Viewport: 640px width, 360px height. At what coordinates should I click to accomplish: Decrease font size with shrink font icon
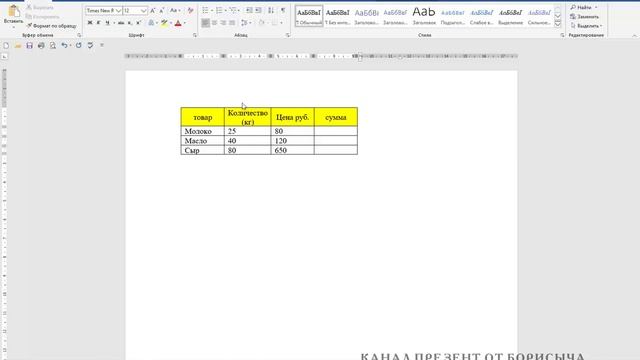pyautogui.click(x=162, y=11)
